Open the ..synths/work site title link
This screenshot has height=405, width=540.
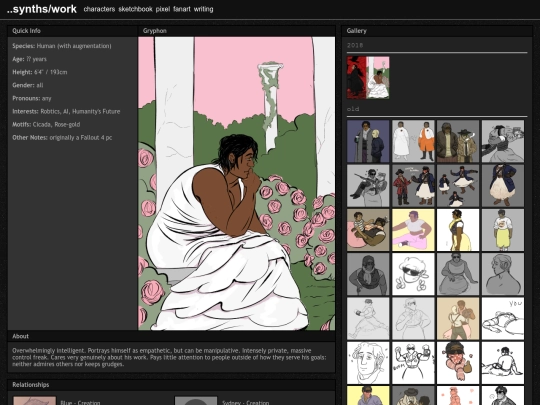pos(42,9)
